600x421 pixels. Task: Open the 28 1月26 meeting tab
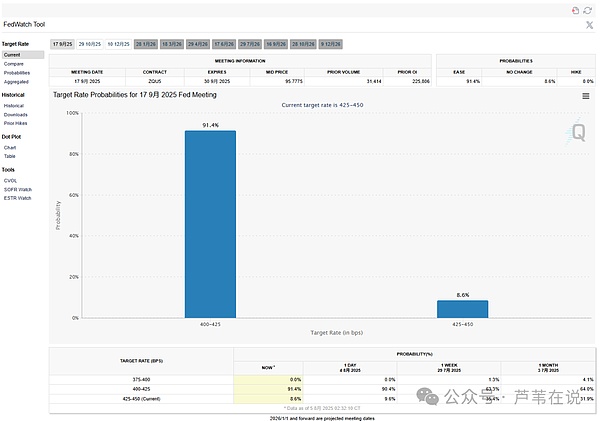[146, 45]
